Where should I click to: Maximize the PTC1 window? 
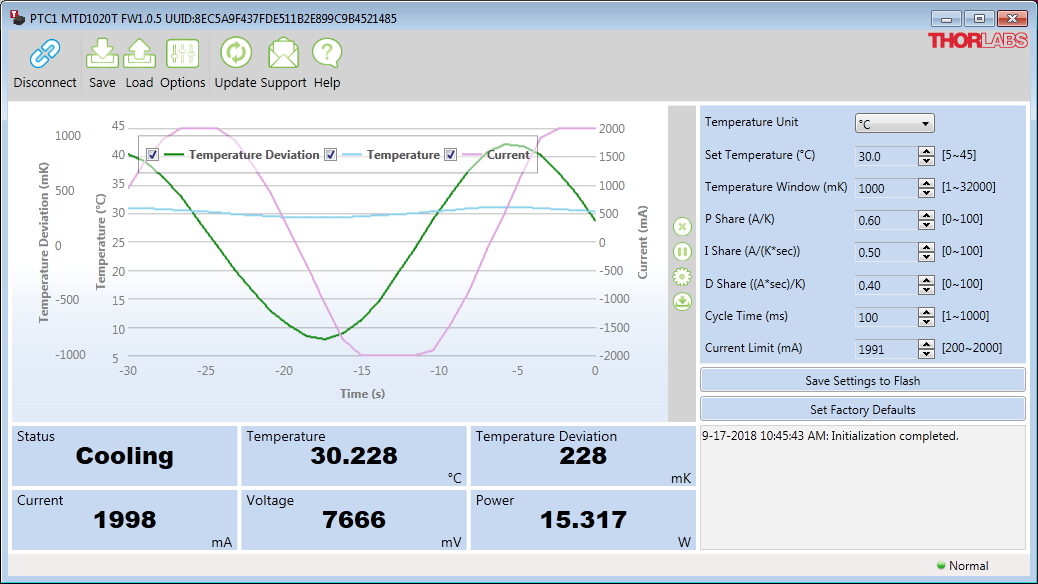pyautogui.click(x=979, y=19)
